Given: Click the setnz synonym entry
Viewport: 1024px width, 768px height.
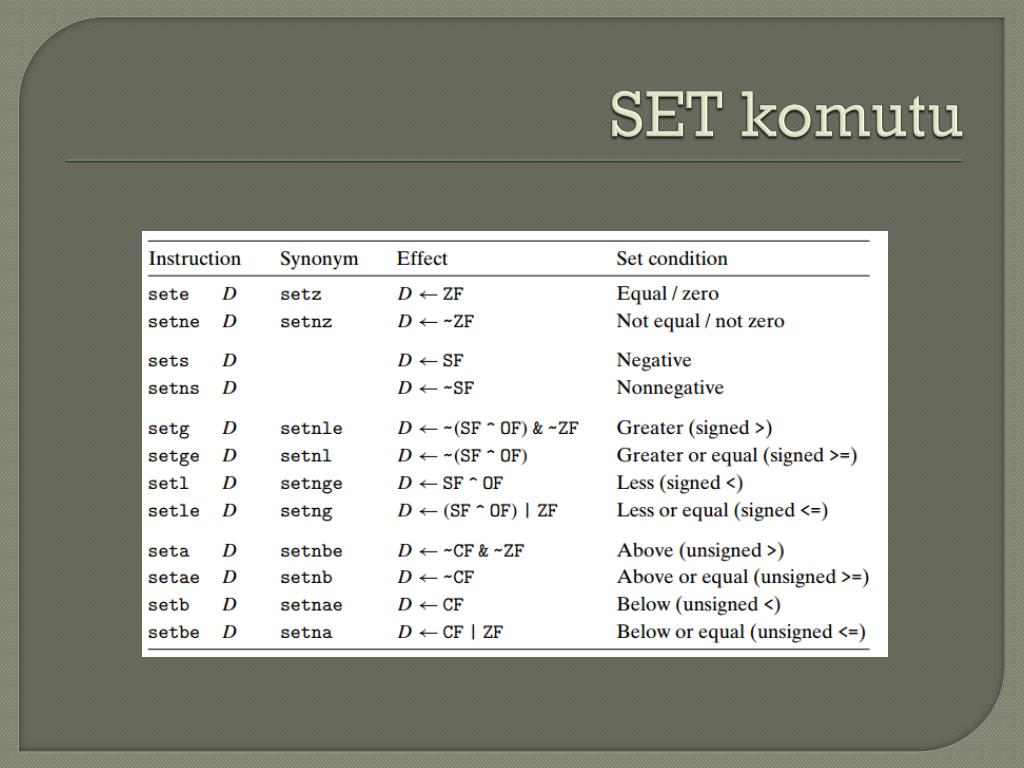Looking at the screenshot, I should tap(306, 322).
